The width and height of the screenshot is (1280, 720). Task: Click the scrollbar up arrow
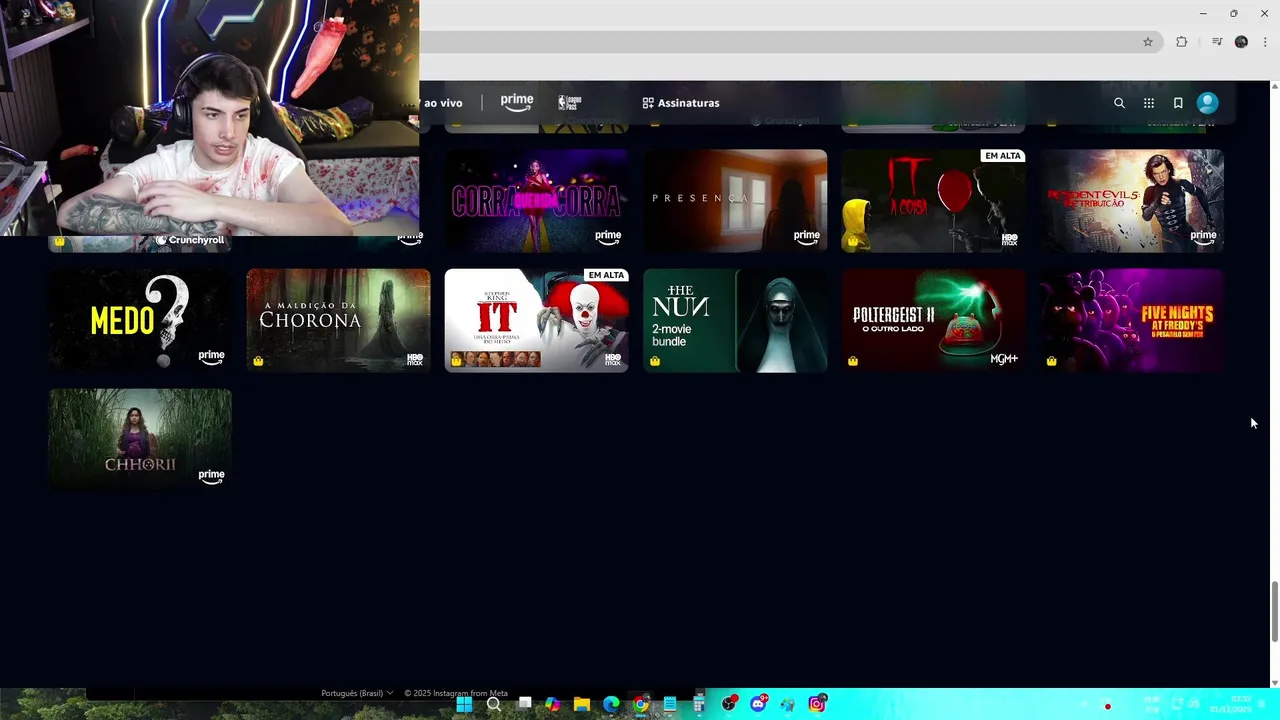click(x=1274, y=86)
